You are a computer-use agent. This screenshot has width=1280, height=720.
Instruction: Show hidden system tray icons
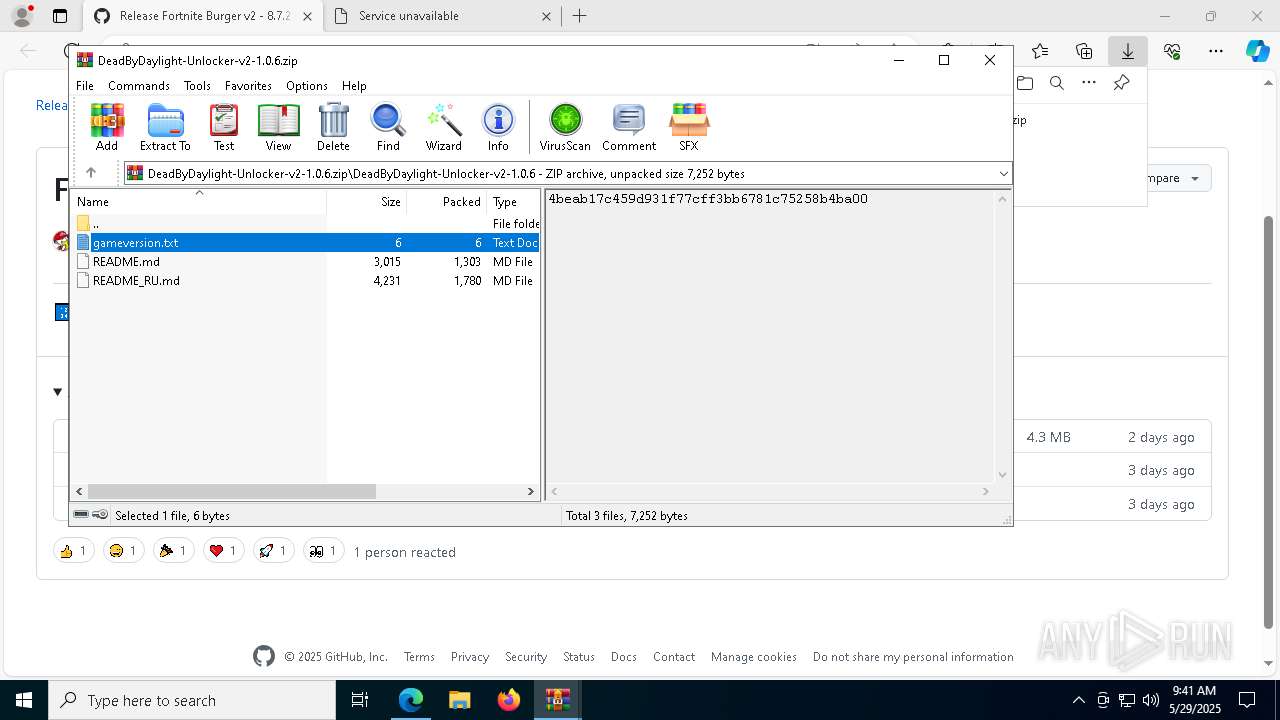coord(1078,700)
